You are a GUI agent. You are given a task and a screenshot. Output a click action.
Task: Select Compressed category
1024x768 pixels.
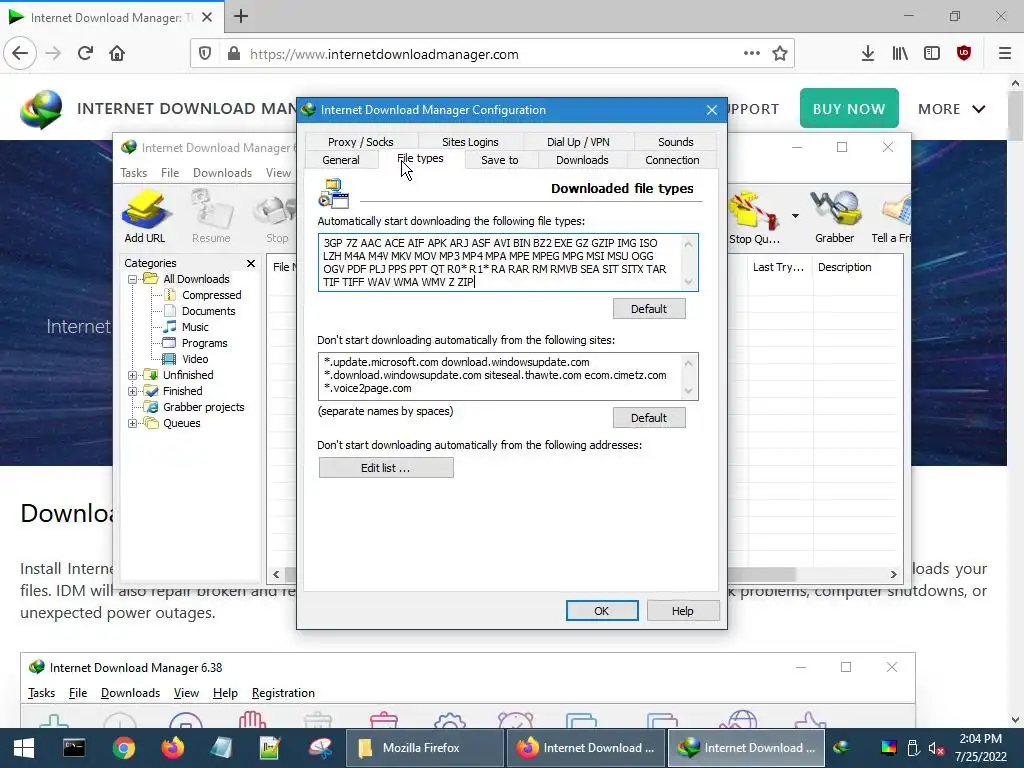click(x=211, y=295)
